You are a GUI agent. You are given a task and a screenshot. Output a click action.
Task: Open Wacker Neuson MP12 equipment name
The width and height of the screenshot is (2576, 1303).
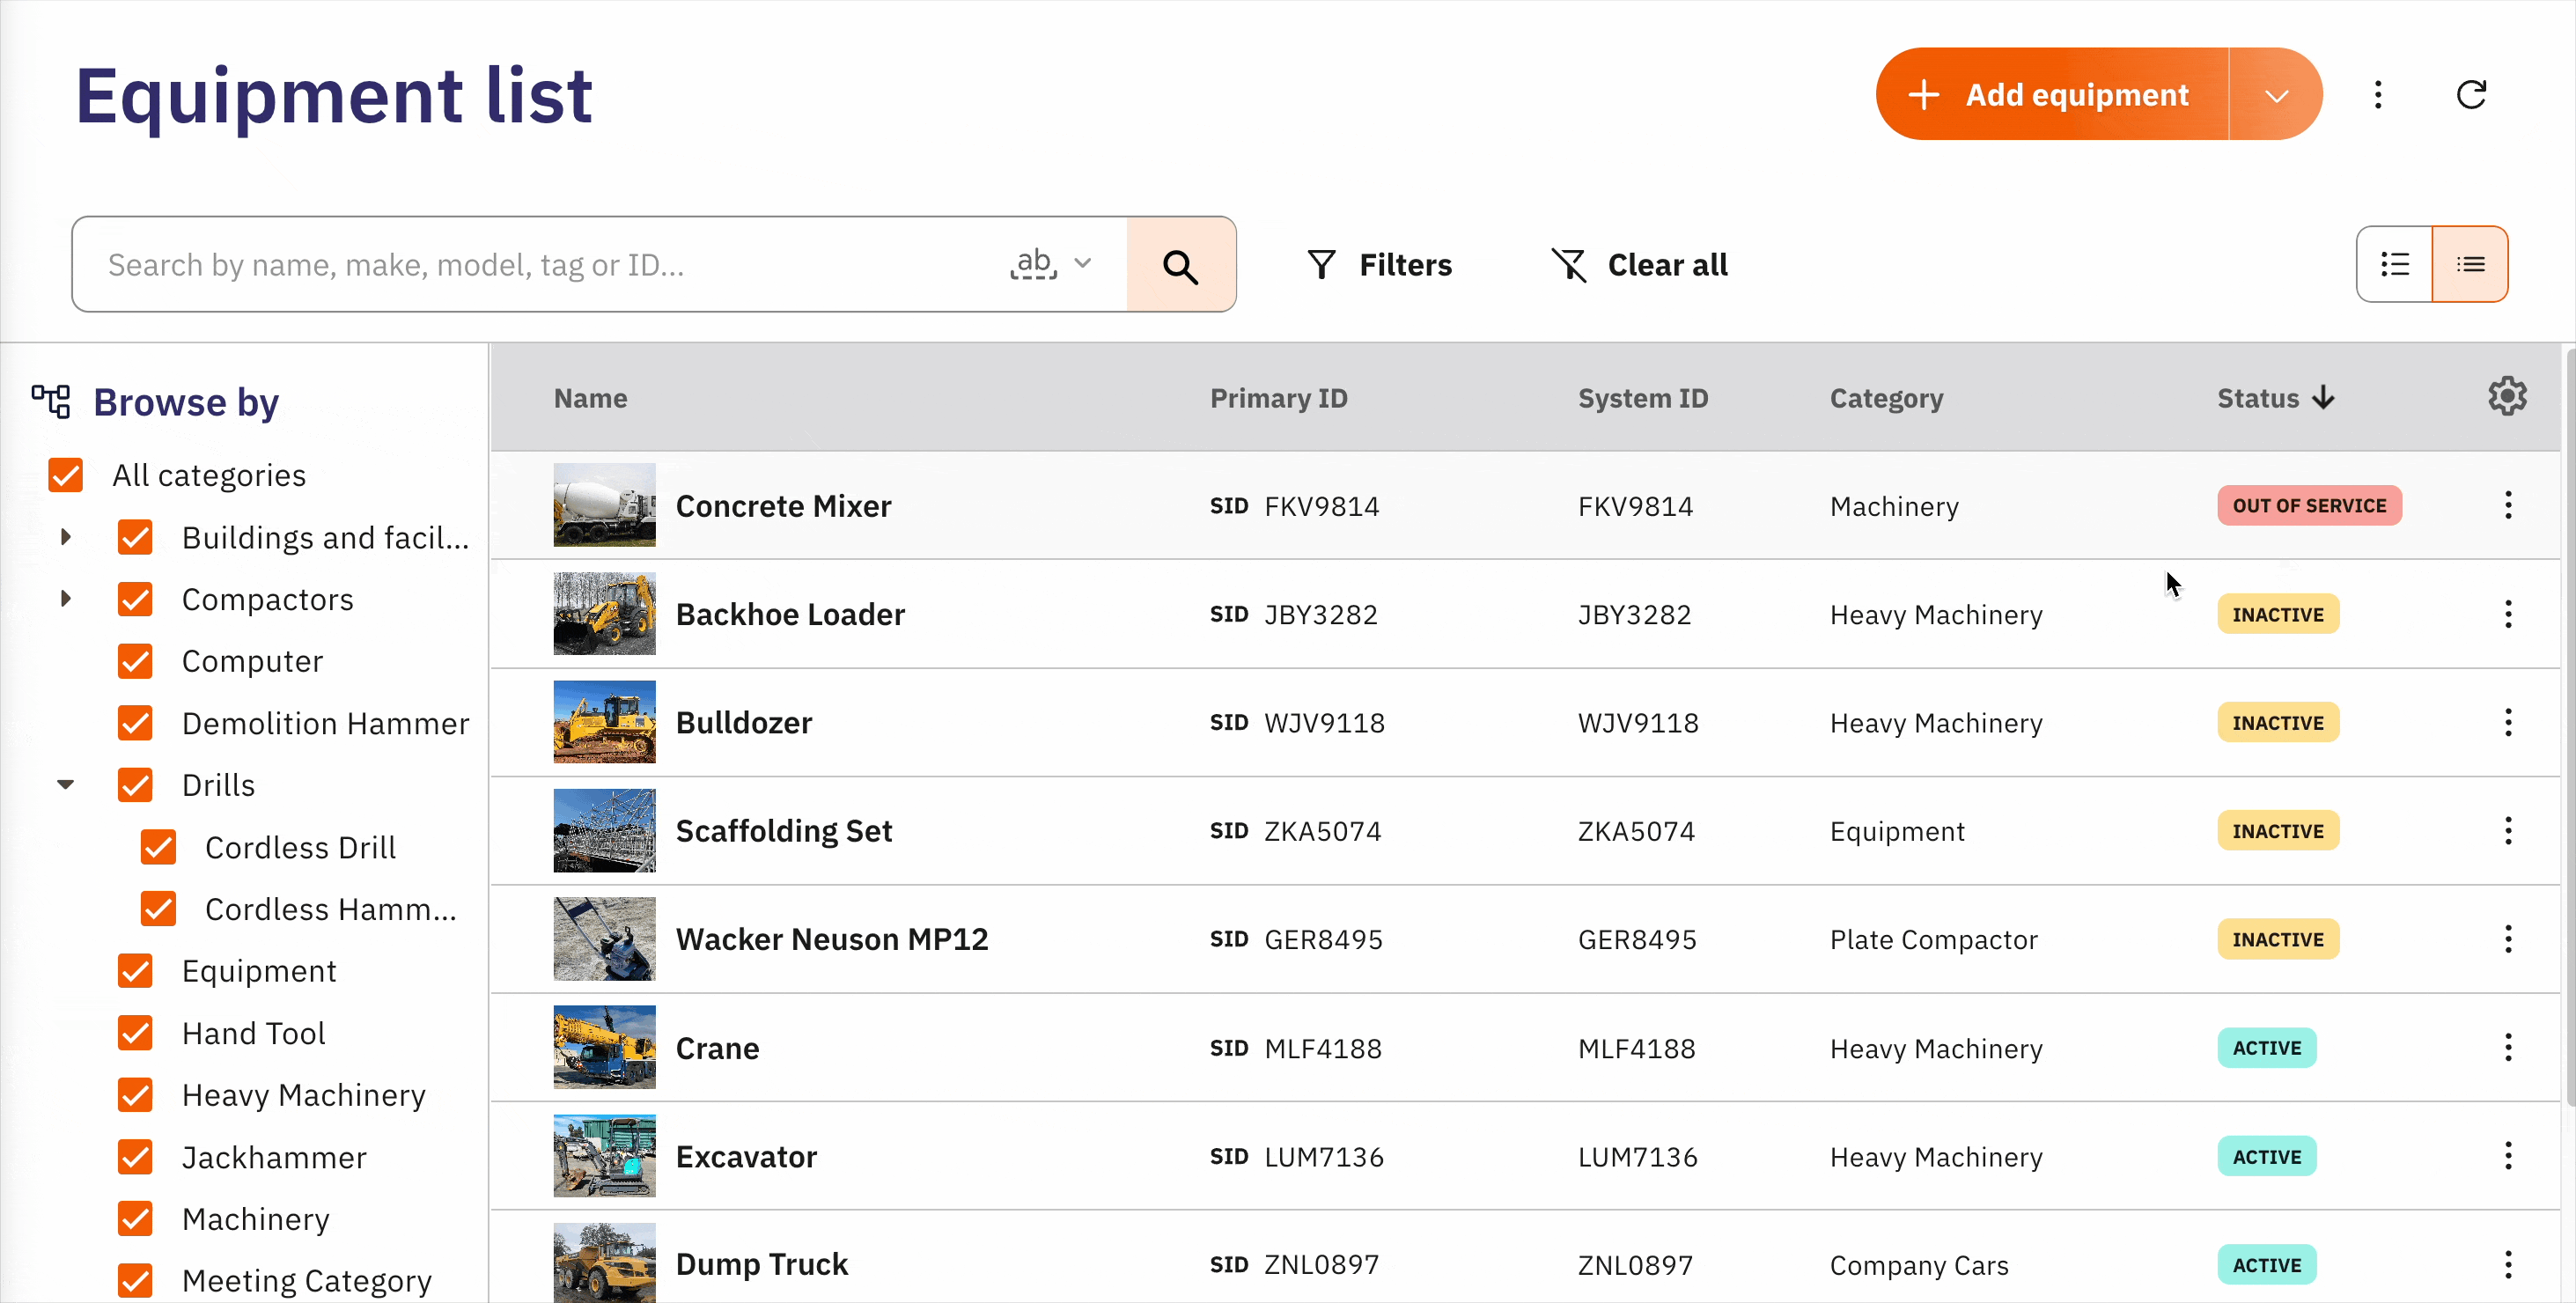[832, 939]
